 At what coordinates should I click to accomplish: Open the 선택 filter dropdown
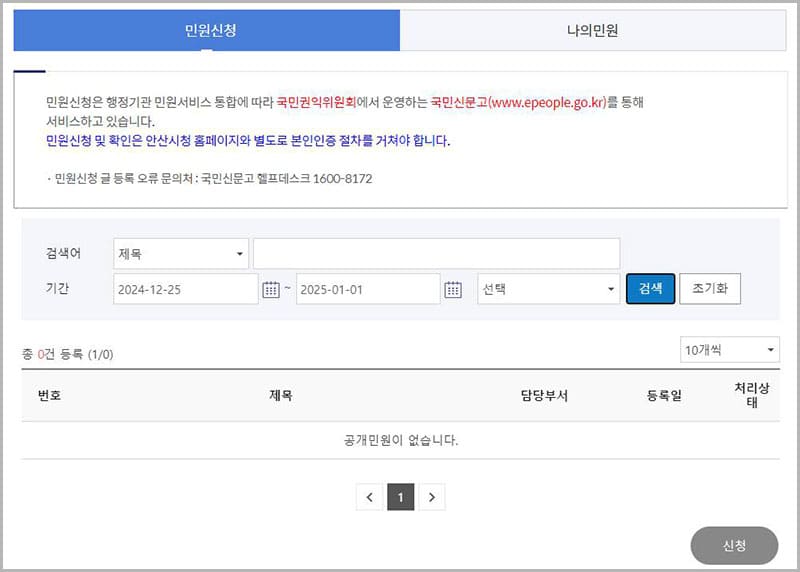coord(549,289)
